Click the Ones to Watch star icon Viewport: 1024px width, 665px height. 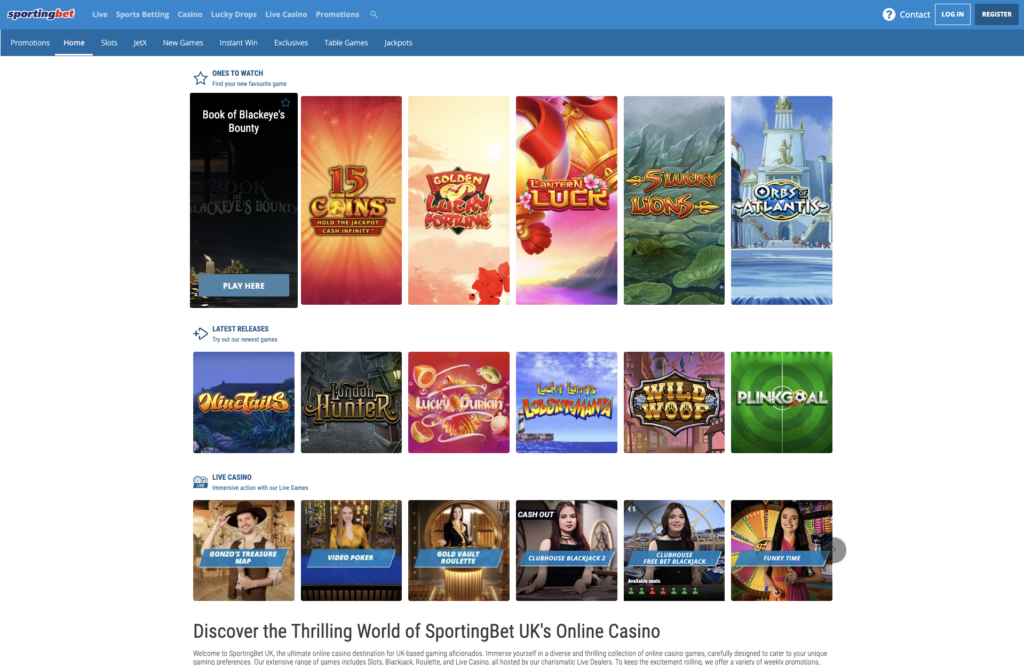[200, 77]
